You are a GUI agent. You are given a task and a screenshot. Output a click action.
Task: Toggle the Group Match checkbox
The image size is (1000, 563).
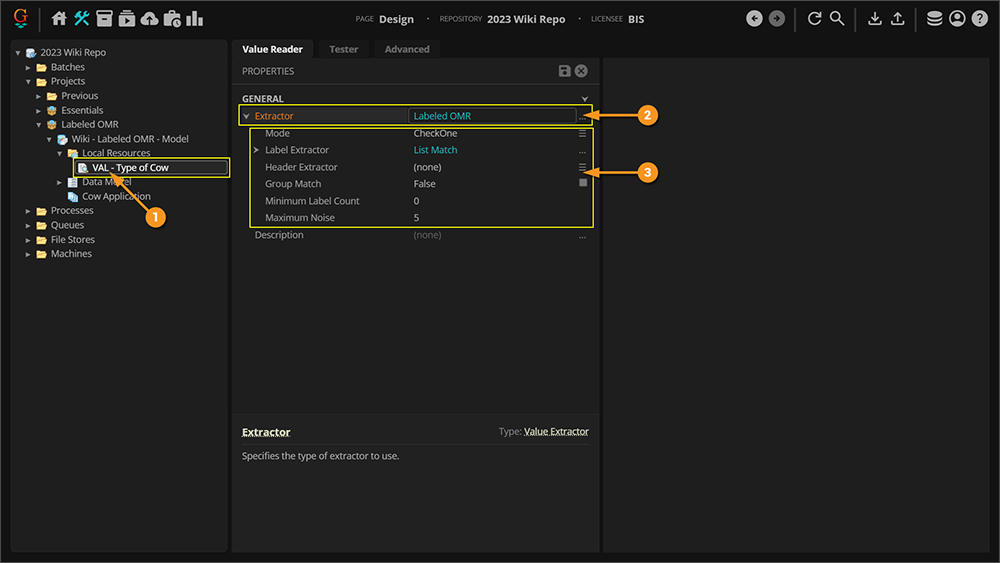pyautogui.click(x=583, y=184)
